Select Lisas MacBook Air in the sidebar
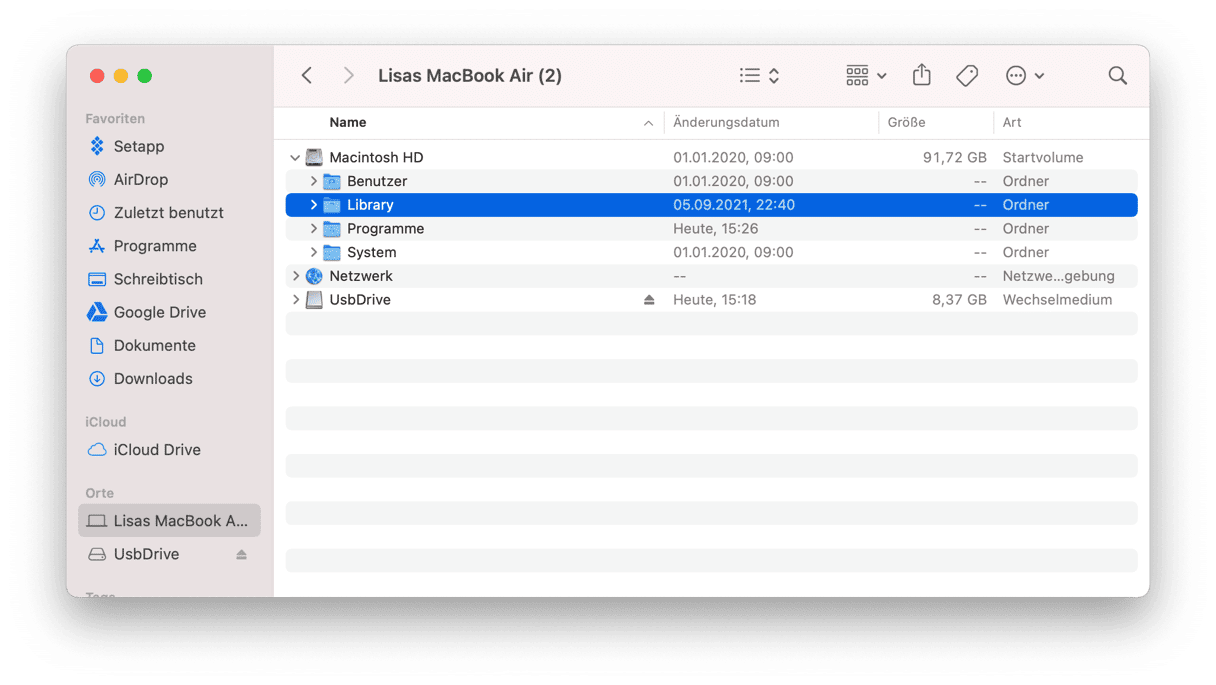The width and height of the screenshot is (1216, 685). pos(169,521)
